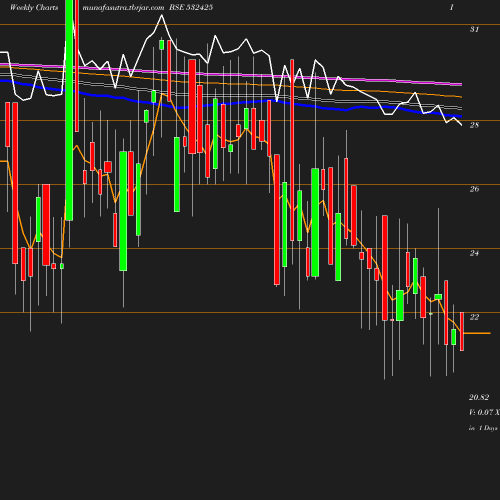Click the "in 1 Days" text

(483, 428)
